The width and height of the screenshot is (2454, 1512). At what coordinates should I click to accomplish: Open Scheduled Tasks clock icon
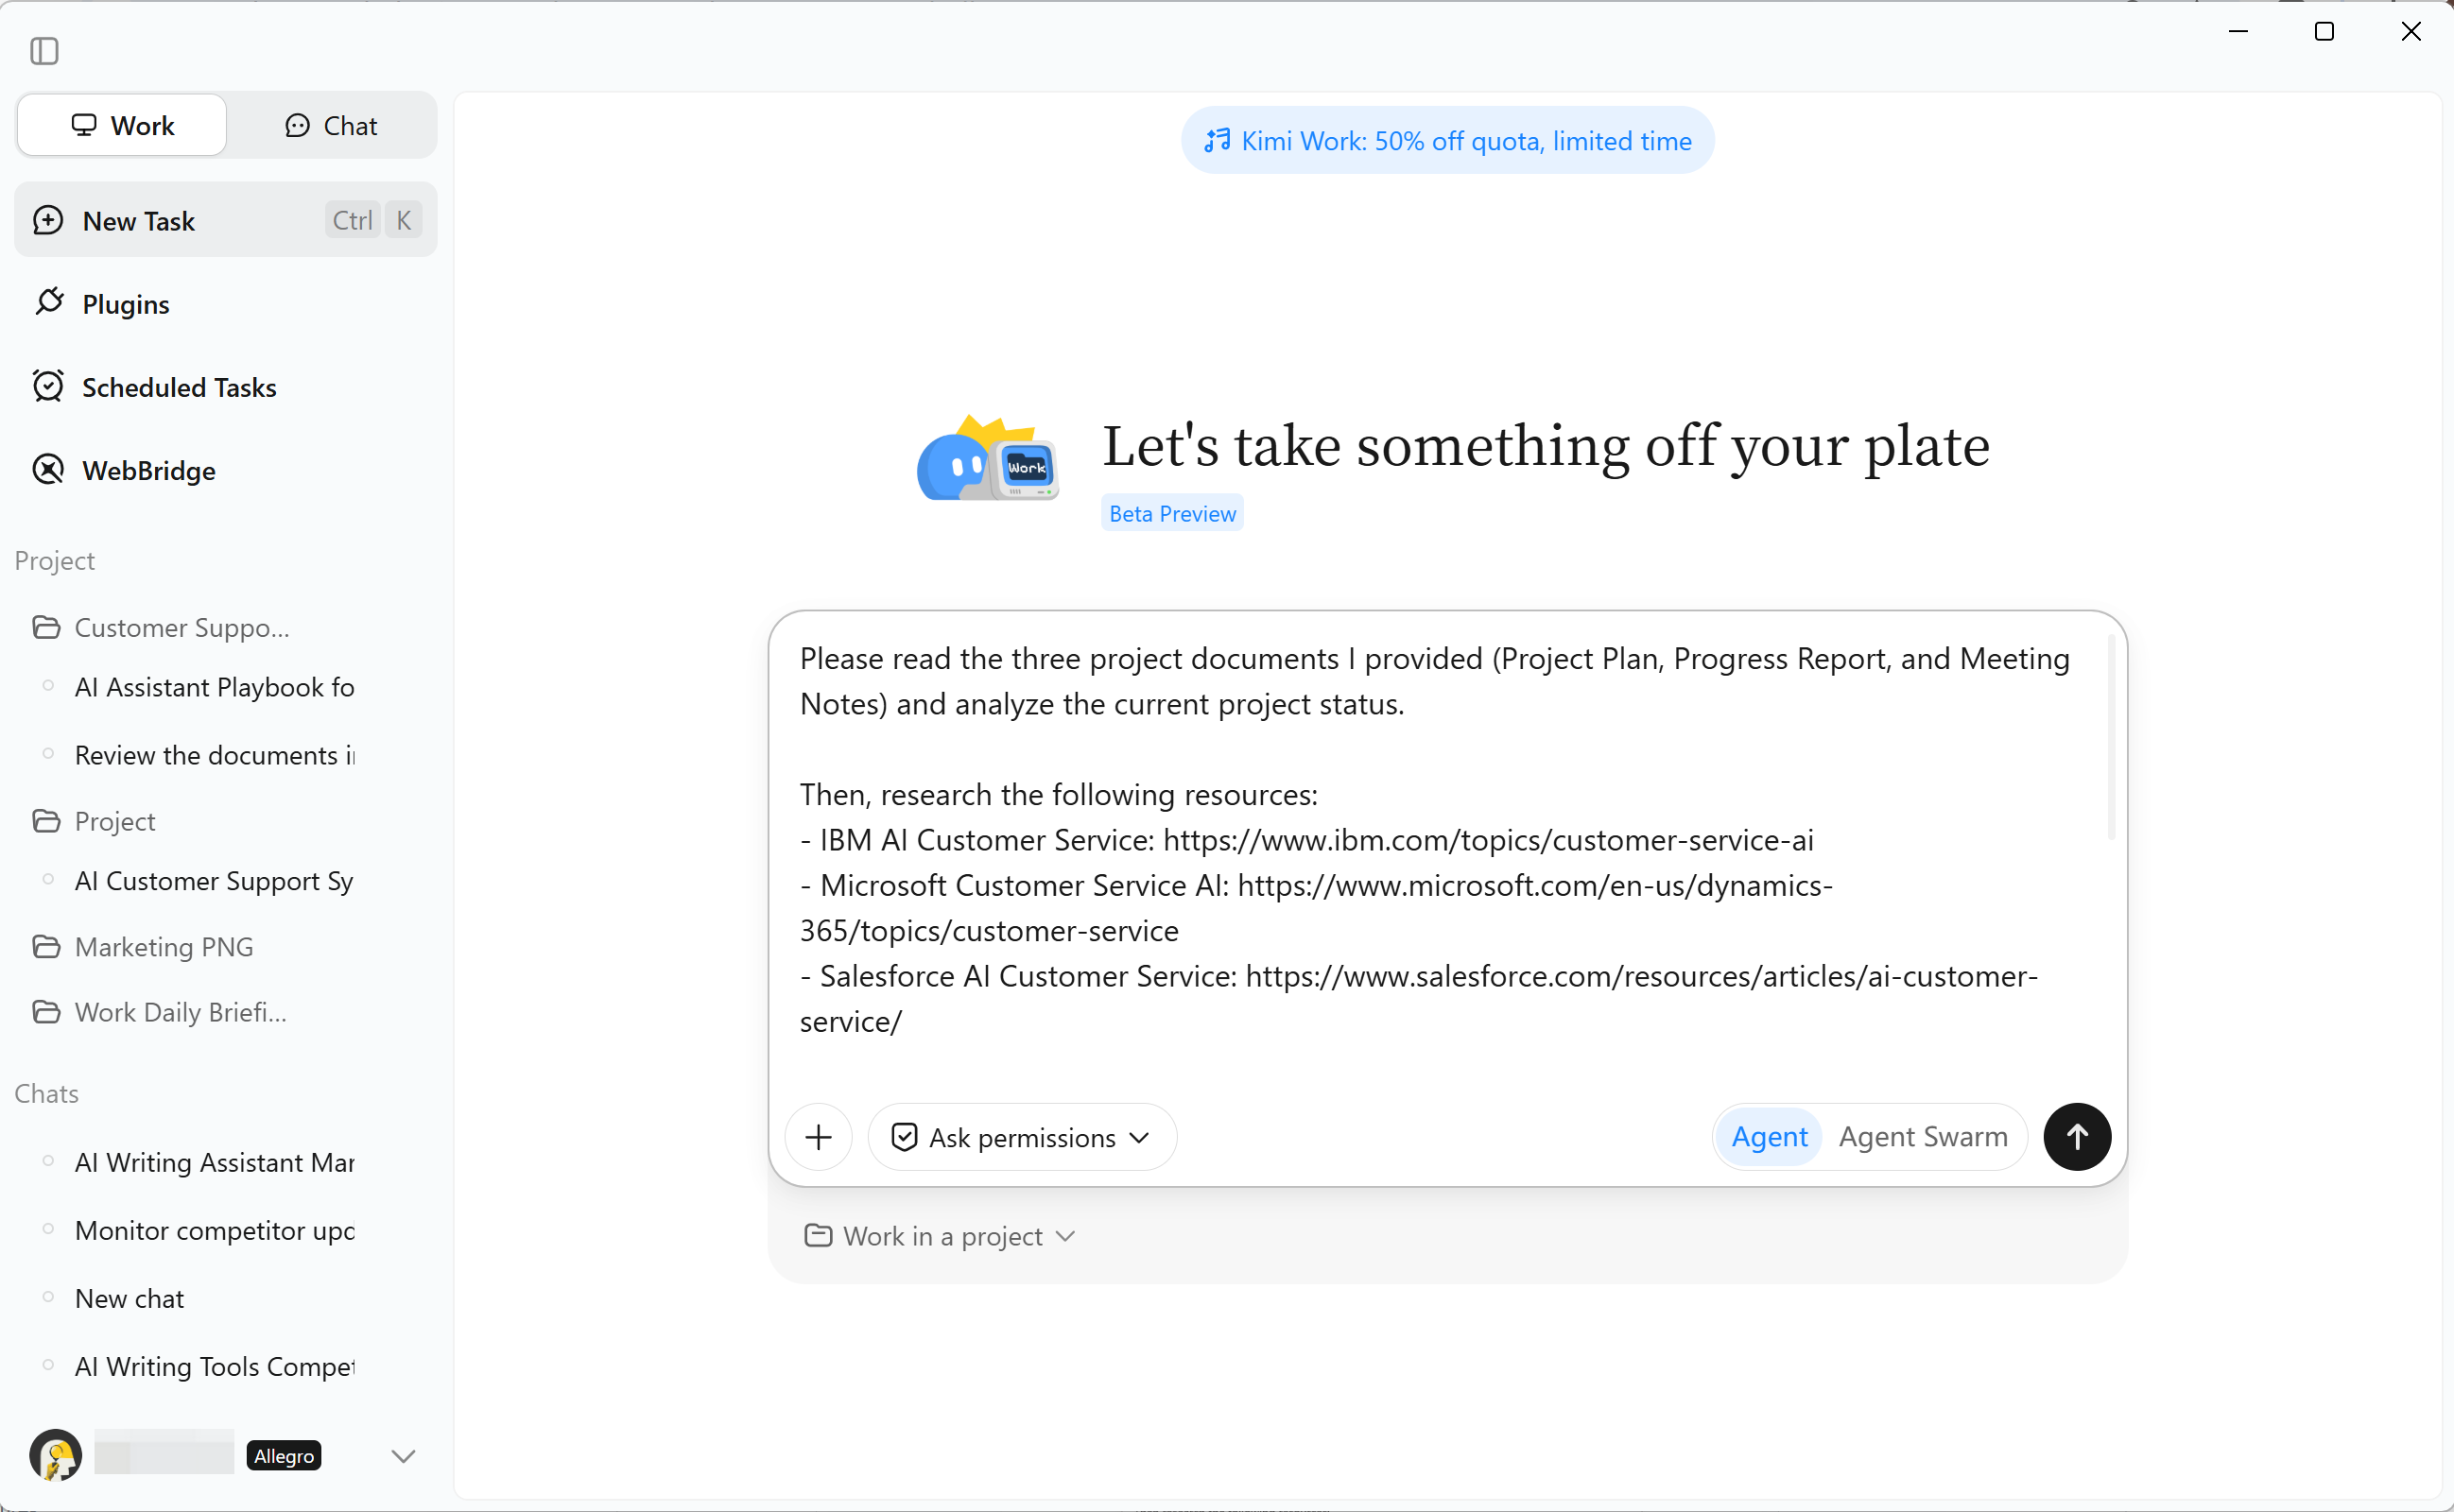pyautogui.click(x=48, y=386)
